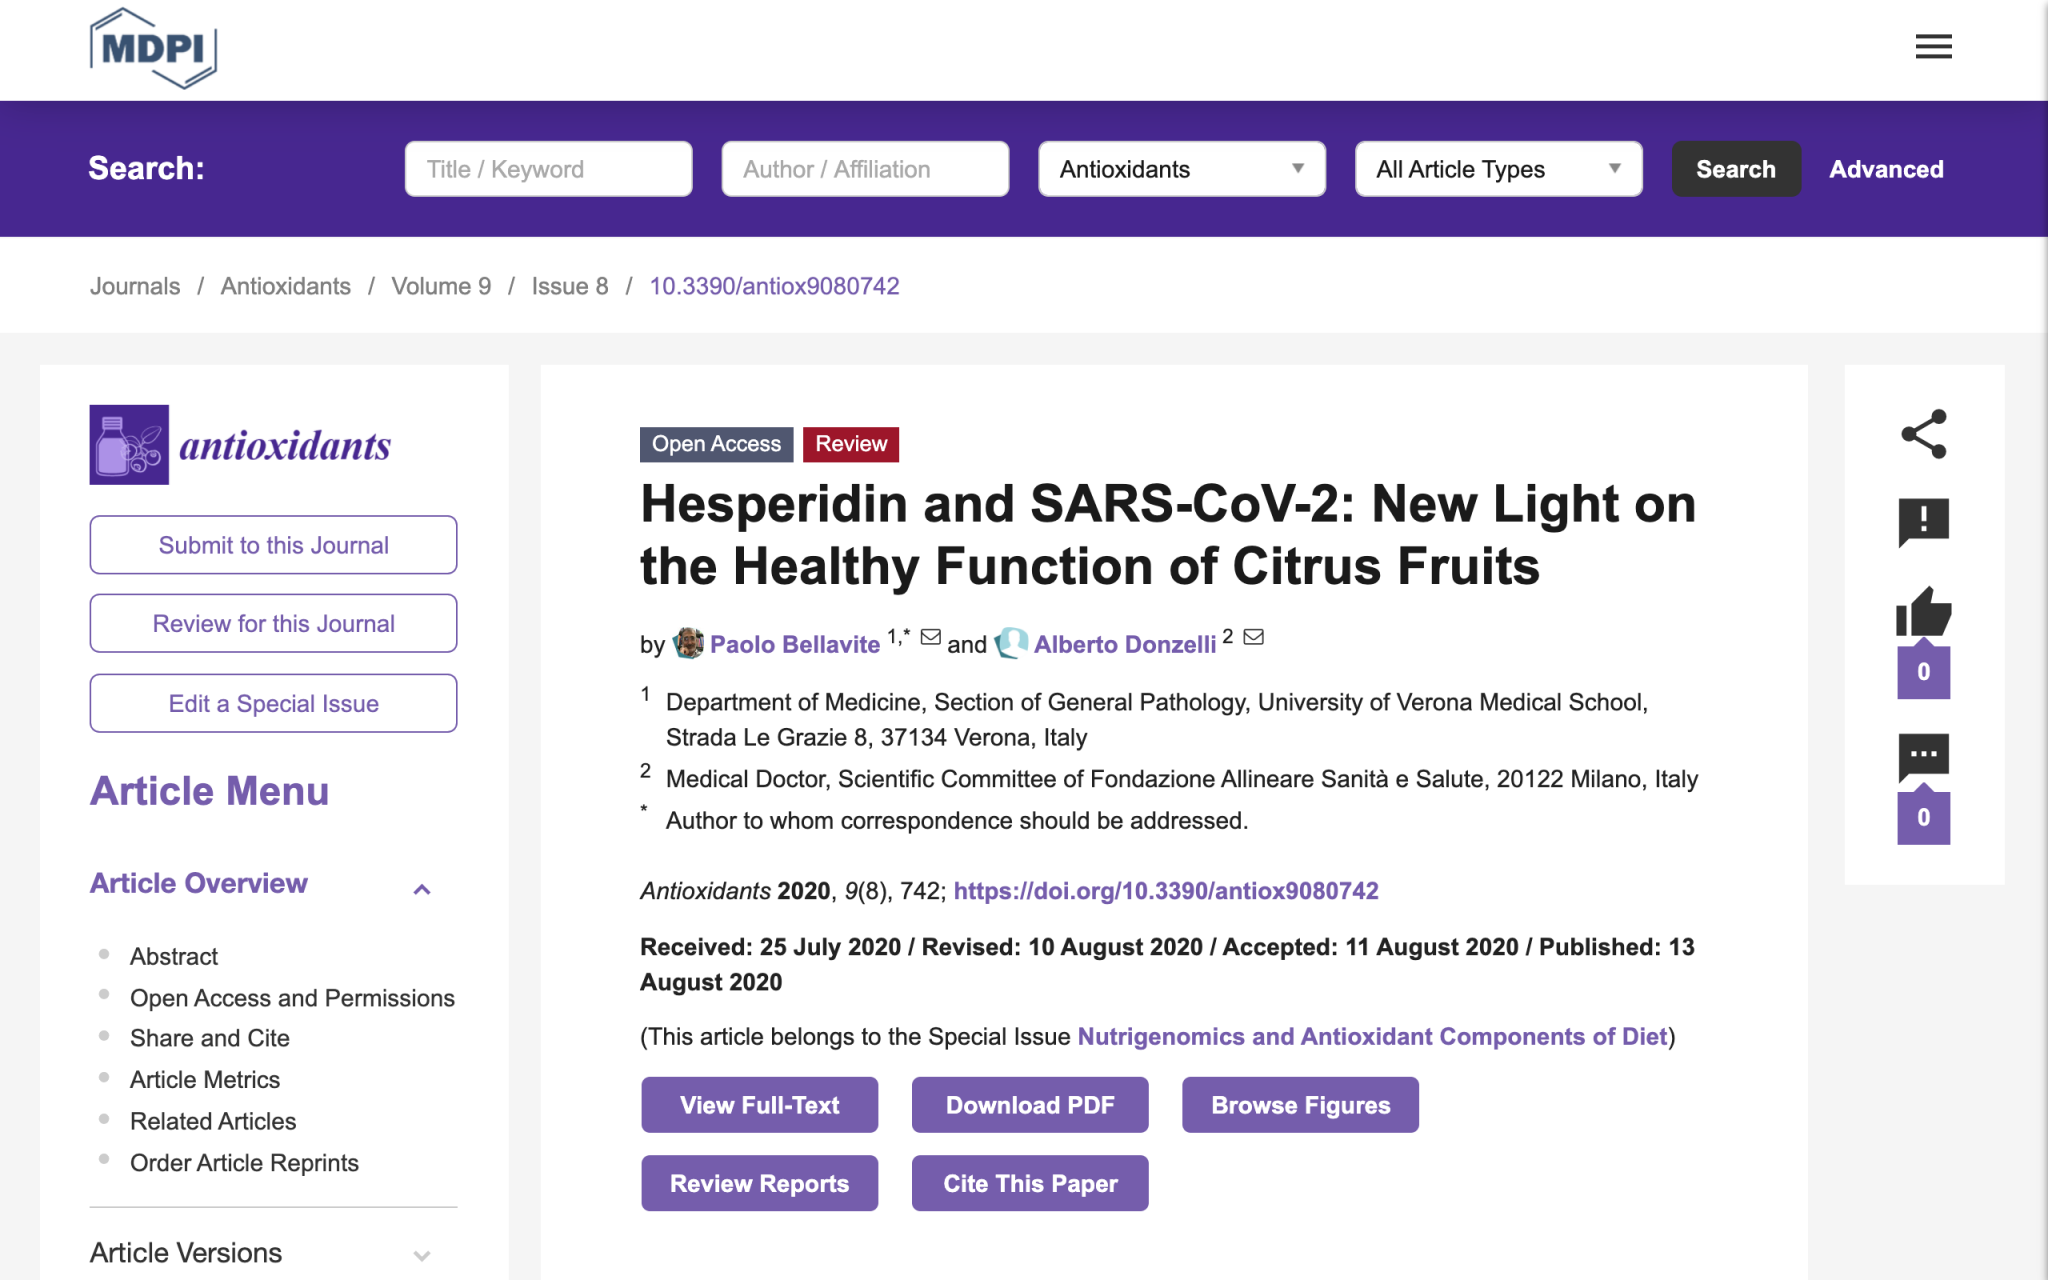Click the comments speech bubble icon
2048x1280 pixels.
[x=1923, y=757]
